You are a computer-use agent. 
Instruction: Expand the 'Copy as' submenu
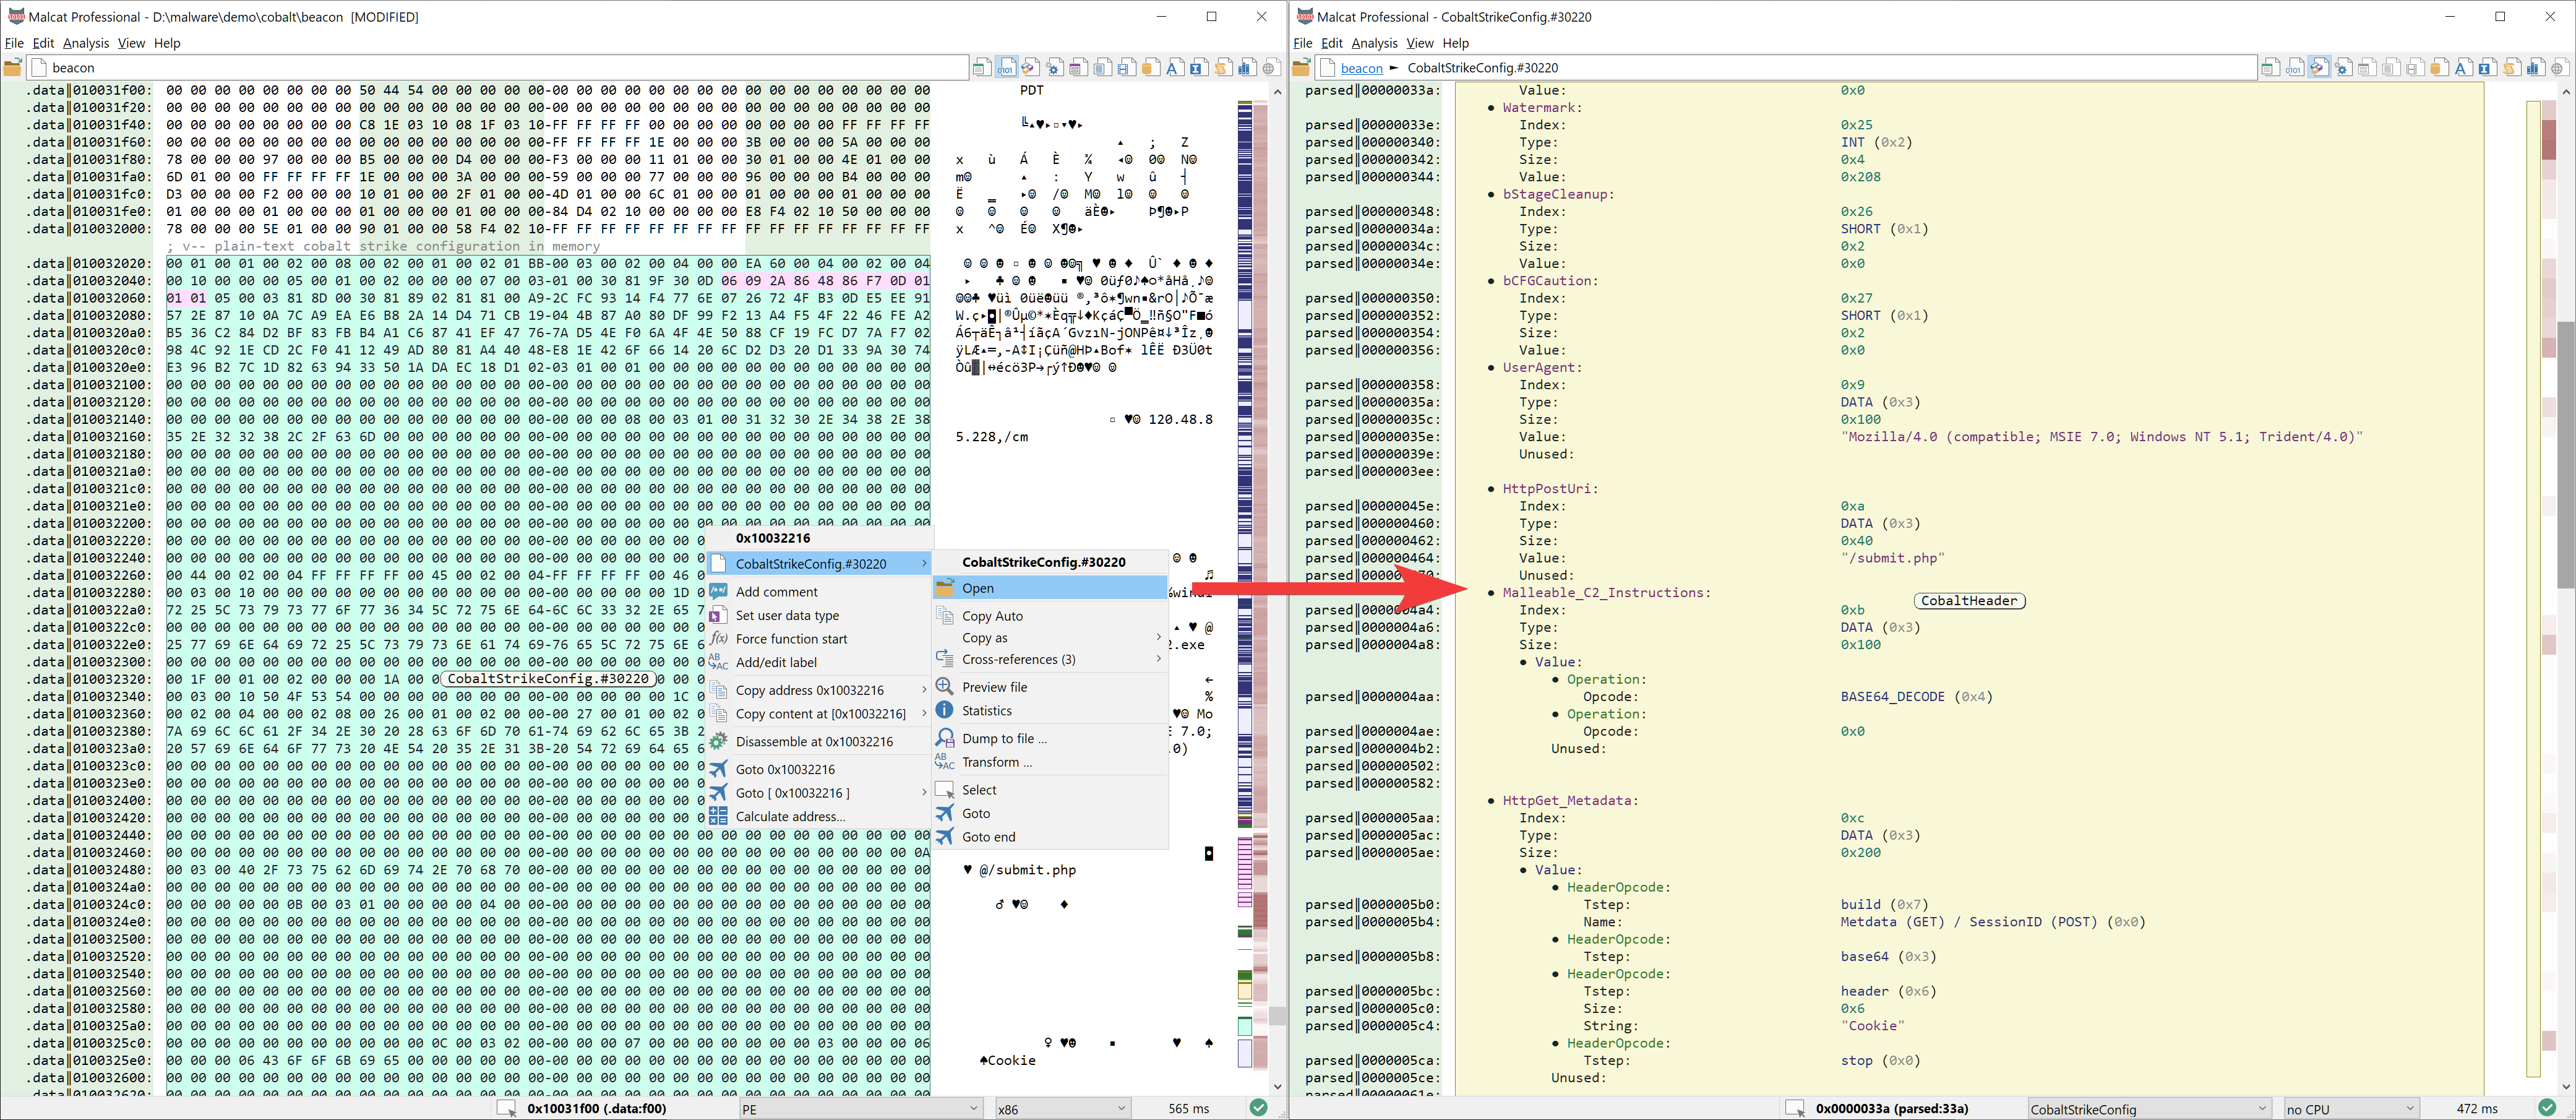coord(1050,638)
